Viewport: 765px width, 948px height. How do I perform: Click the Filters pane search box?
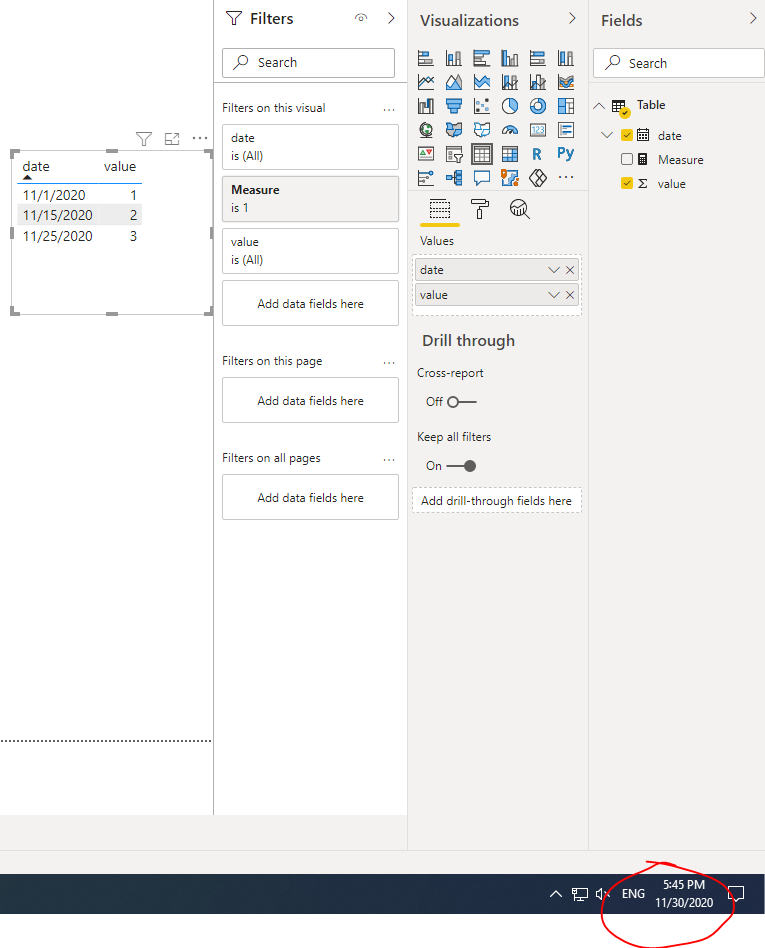pyautogui.click(x=308, y=63)
